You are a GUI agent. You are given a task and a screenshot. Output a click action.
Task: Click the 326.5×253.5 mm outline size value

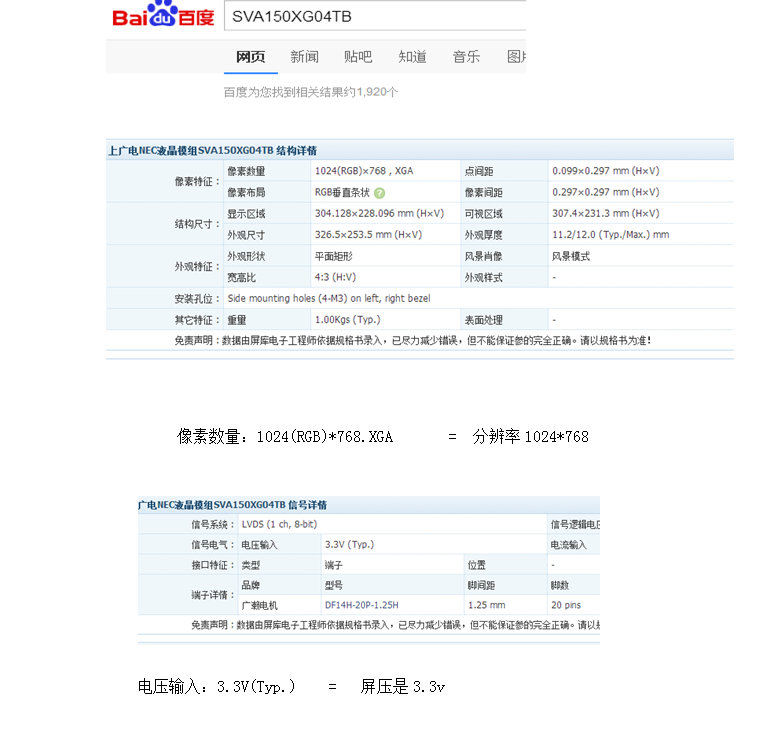pos(368,235)
